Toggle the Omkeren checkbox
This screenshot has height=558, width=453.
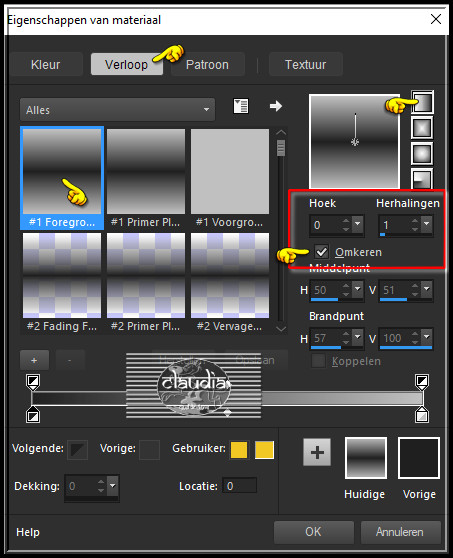(322, 252)
